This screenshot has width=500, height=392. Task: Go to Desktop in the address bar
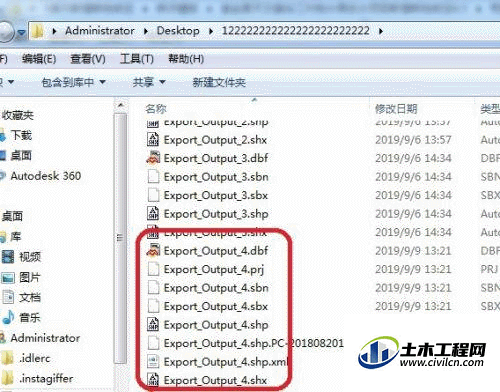(178, 31)
